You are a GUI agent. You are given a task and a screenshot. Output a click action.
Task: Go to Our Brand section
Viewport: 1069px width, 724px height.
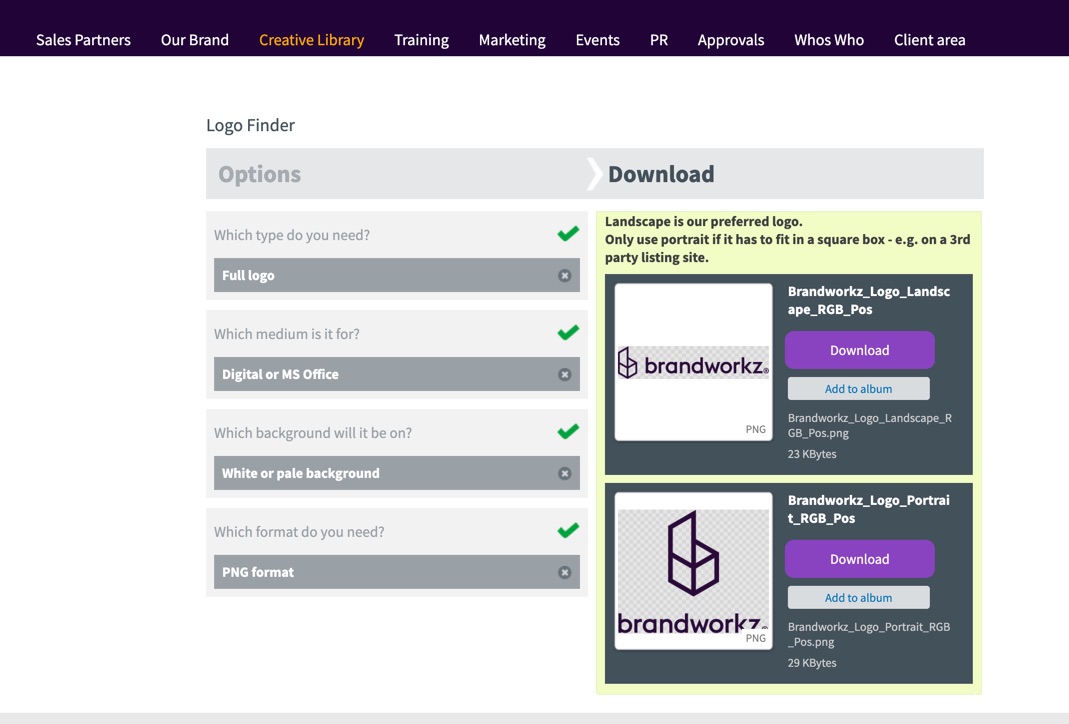pos(195,40)
